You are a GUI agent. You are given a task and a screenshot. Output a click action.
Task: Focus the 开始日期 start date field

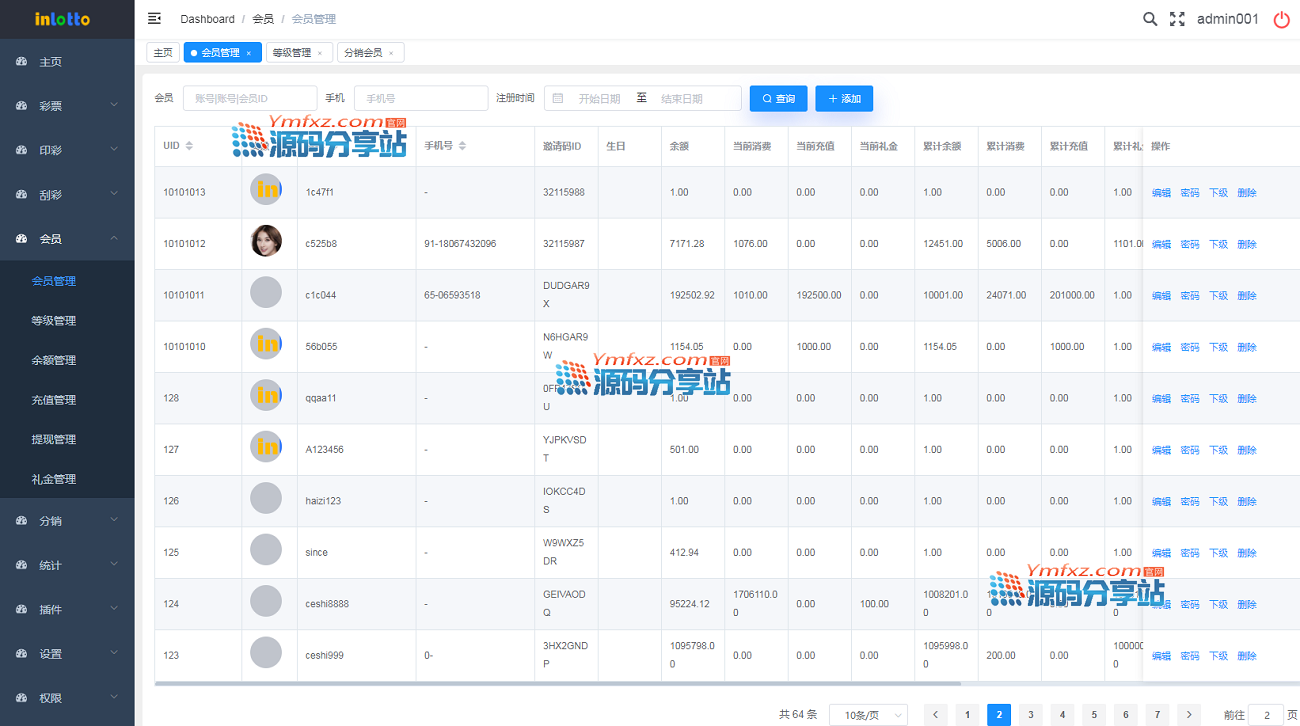599,98
